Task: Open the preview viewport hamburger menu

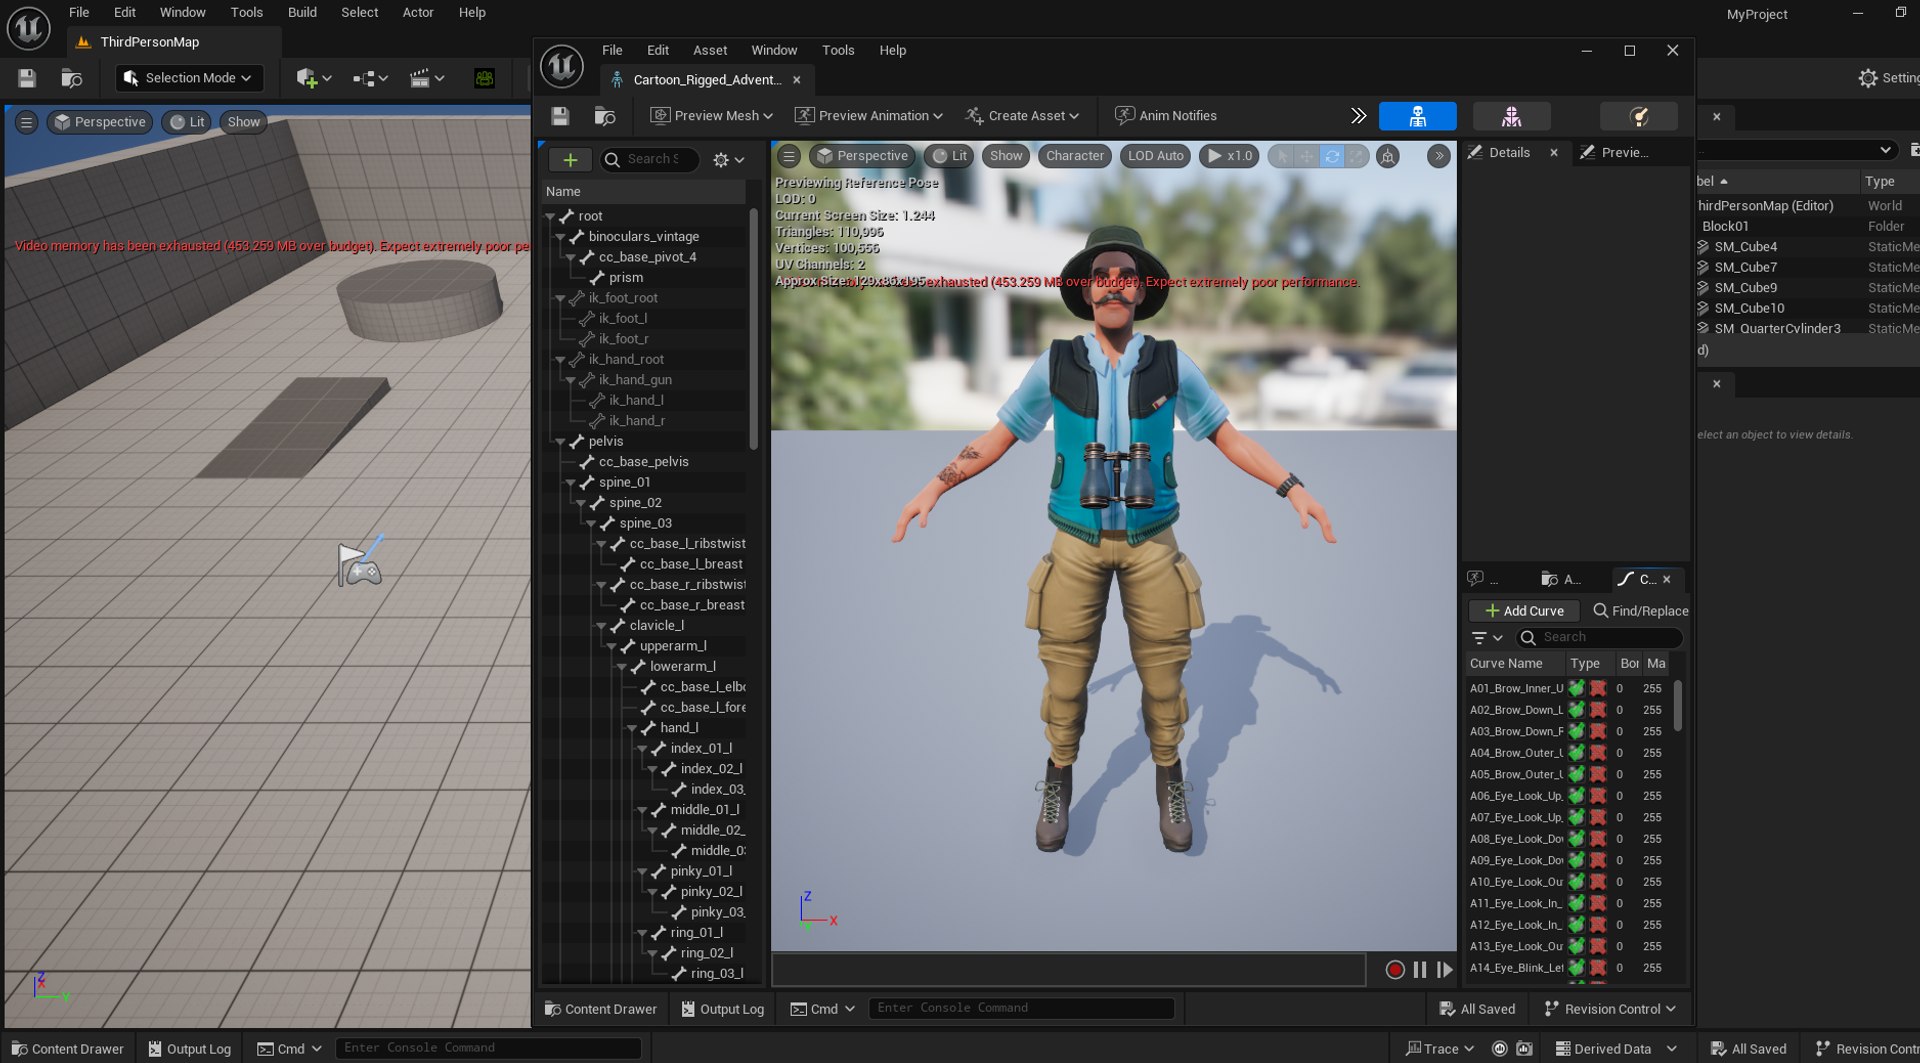Action: (789, 156)
